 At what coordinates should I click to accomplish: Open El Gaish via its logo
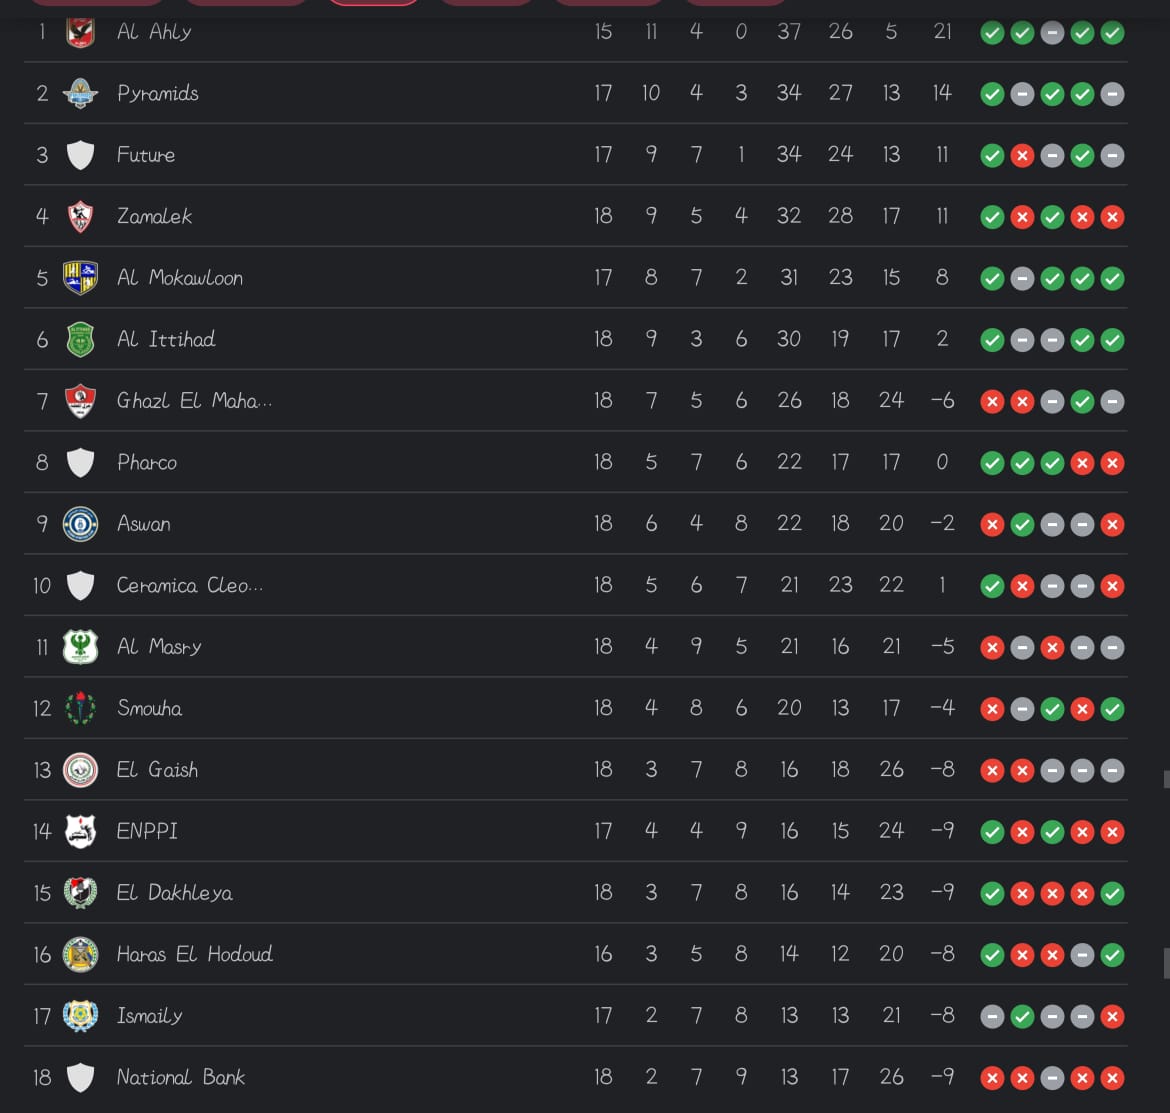80,770
